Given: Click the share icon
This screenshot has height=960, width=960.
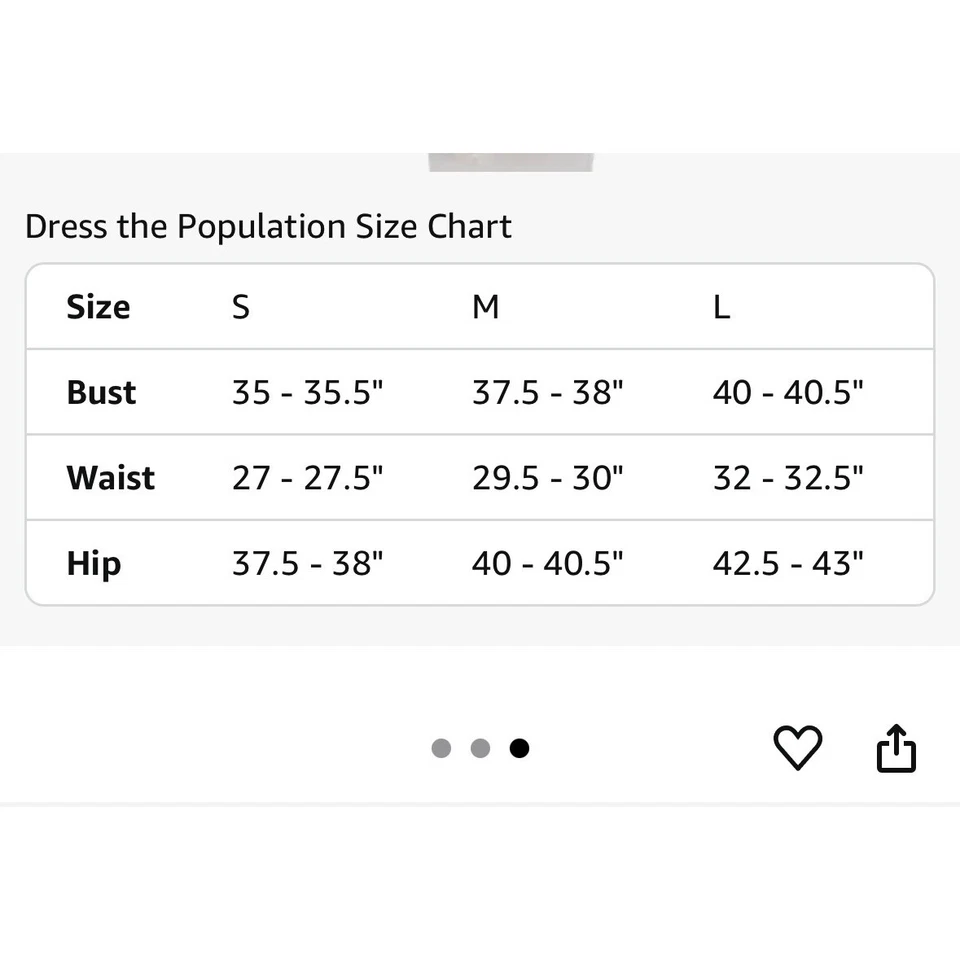Looking at the screenshot, I should click(896, 748).
